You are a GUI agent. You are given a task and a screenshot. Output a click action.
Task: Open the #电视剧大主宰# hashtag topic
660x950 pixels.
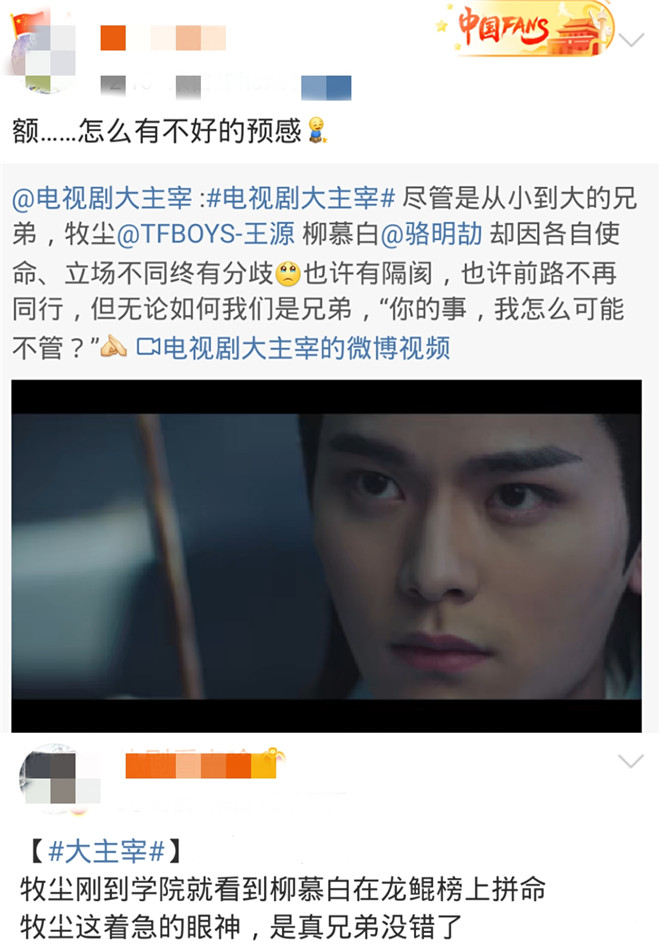[301, 198]
